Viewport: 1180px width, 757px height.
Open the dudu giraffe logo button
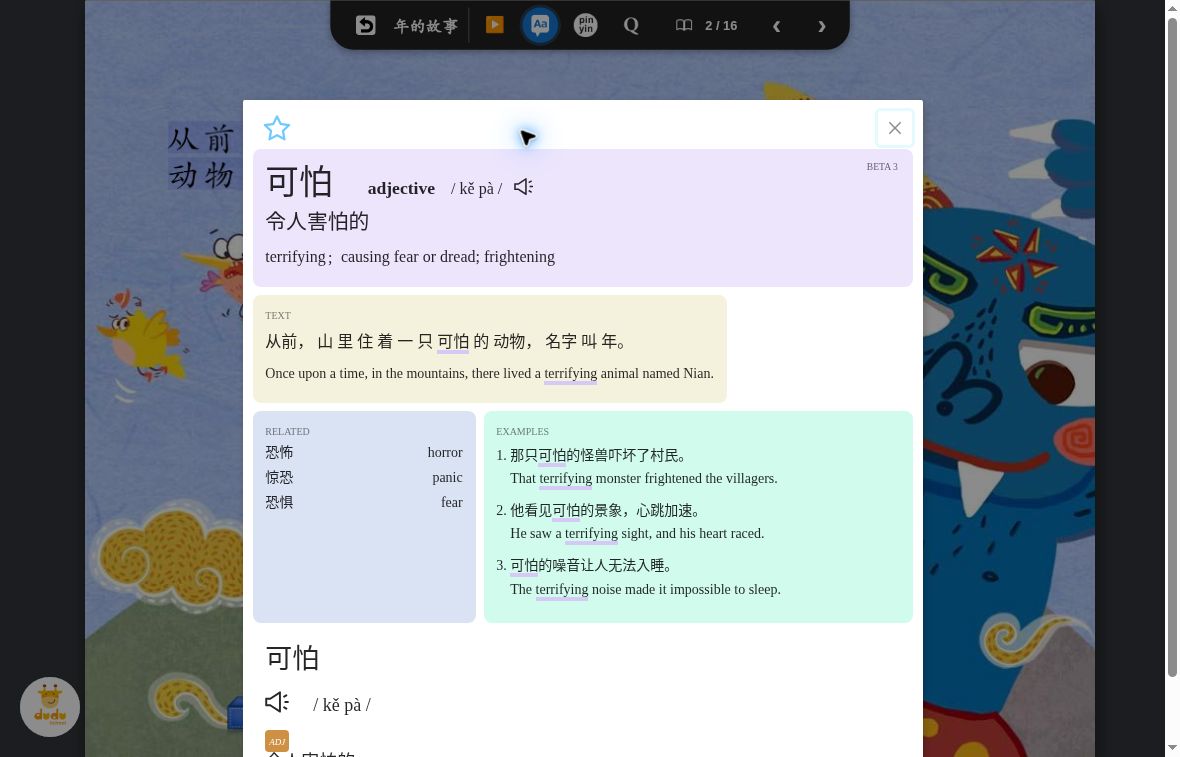(x=50, y=707)
